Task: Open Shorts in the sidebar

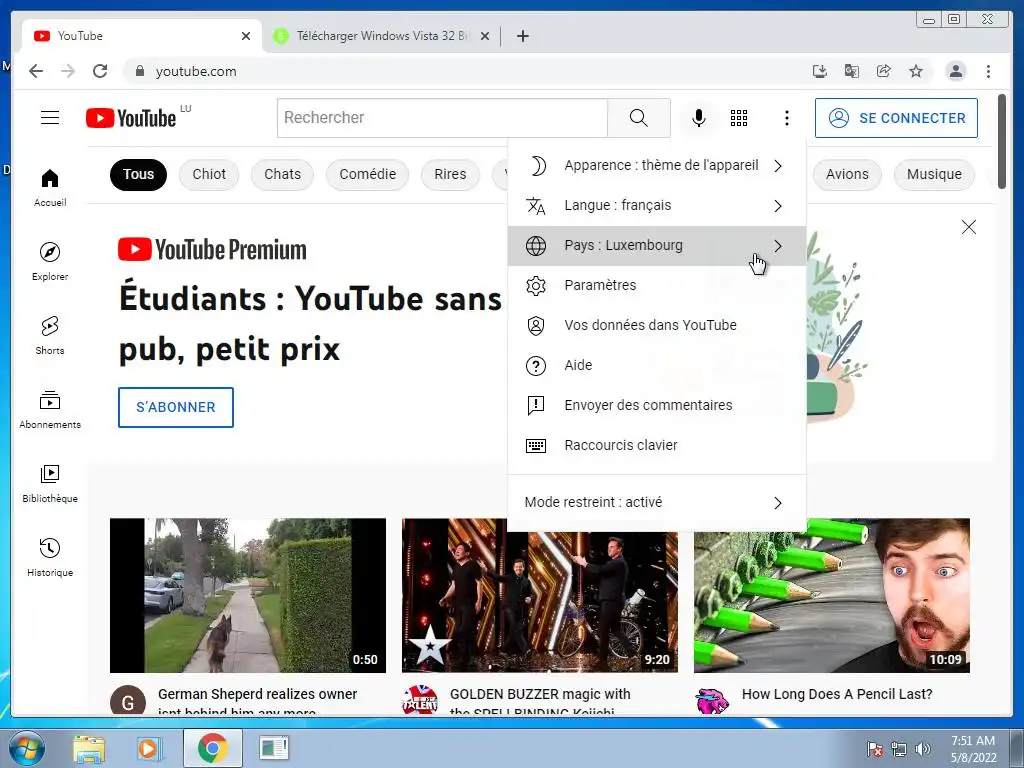Action: (50, 336)
